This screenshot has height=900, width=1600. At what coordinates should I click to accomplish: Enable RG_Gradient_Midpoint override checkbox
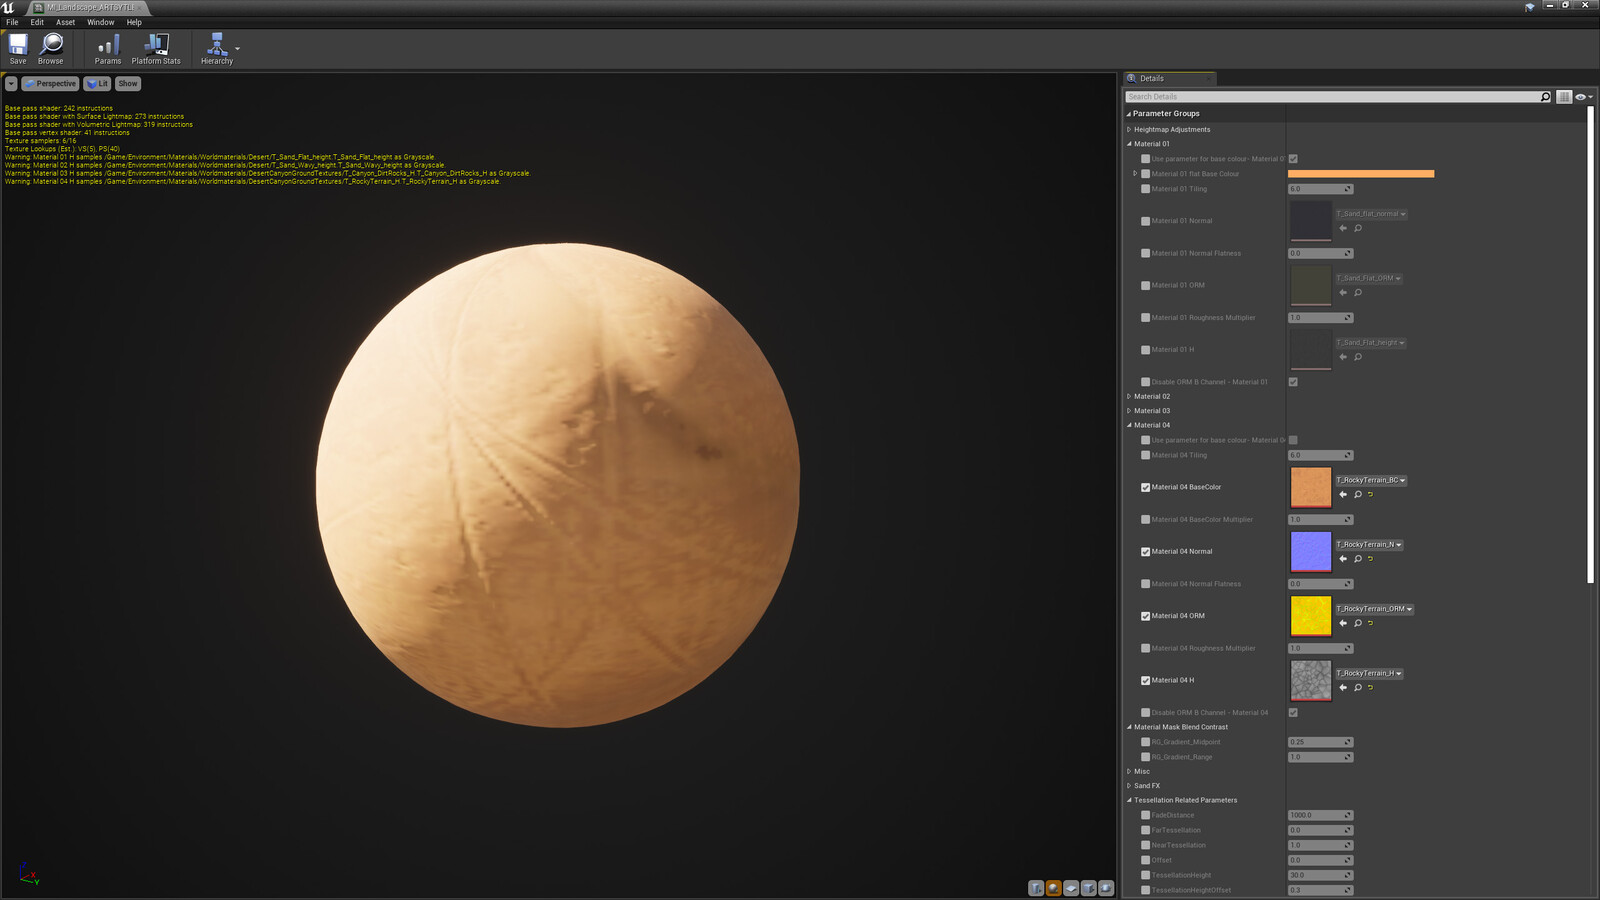[1145, 742]
